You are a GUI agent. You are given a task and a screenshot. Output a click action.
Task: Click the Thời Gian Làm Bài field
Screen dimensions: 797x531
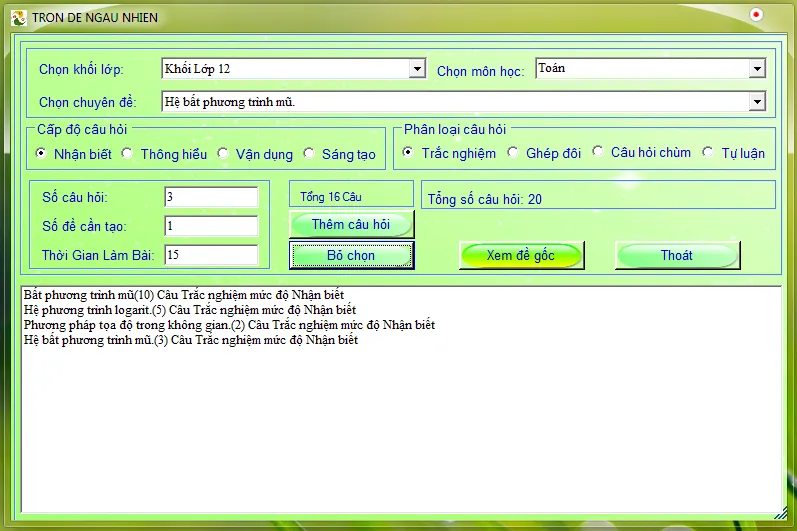pos(211,256)
